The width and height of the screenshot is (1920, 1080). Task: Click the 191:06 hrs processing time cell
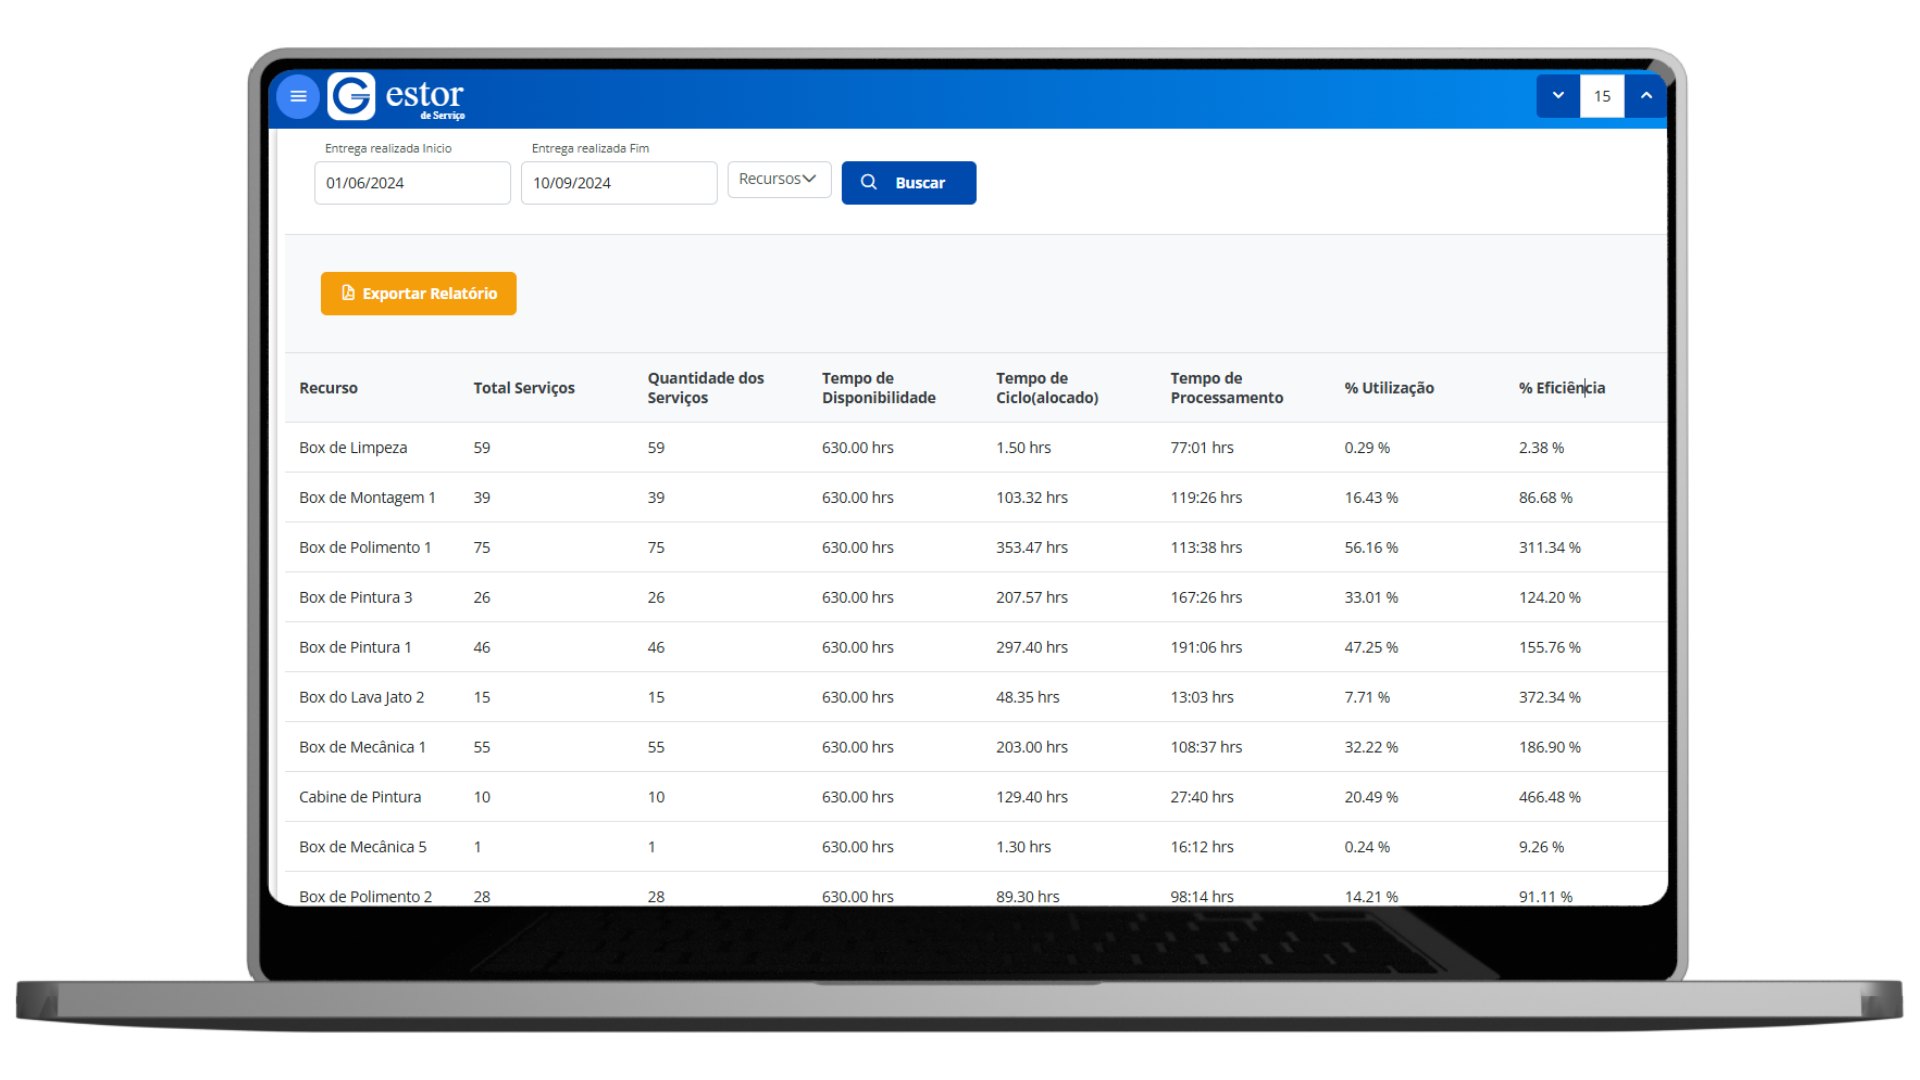(1206, 648)
